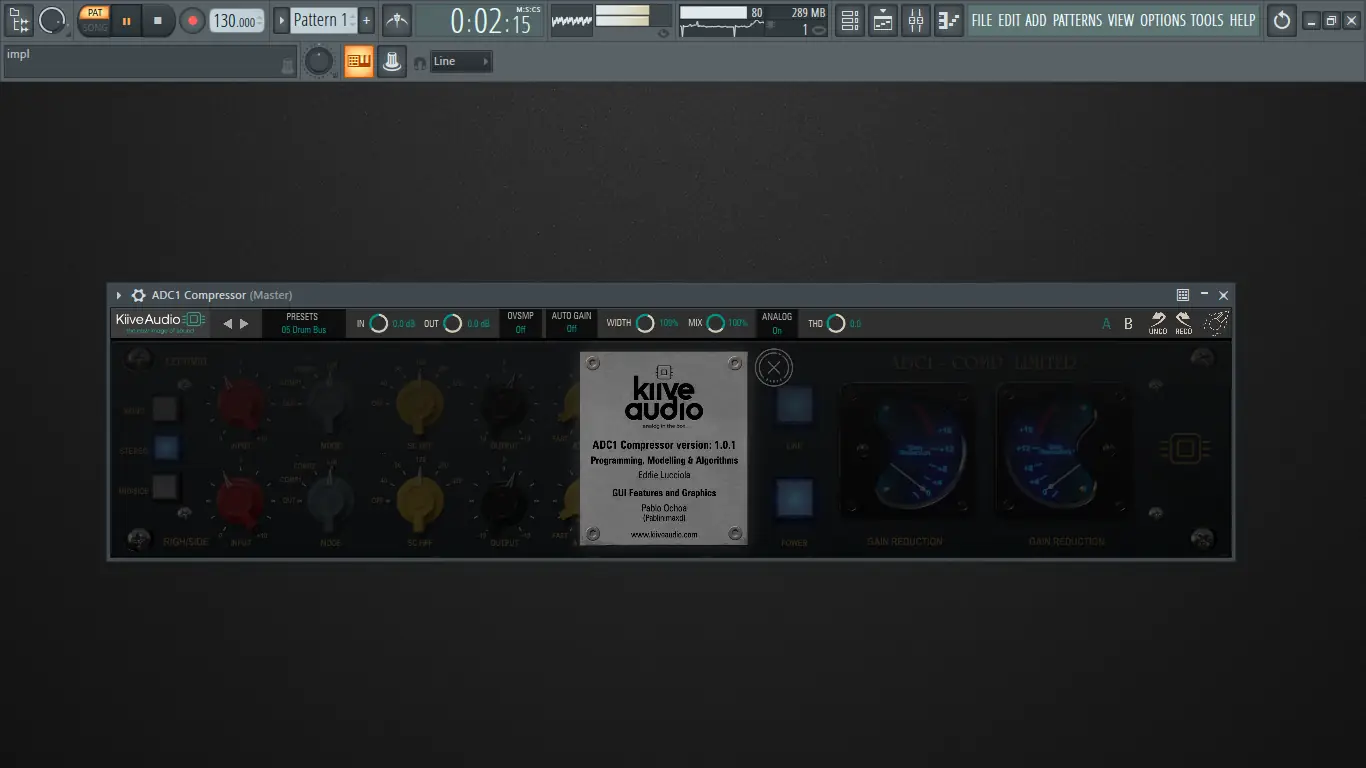Click the "ADC1 Compressor version: 1.0.1" text
The width and height of the screenshot is (1366, 768).
coord(664,444)
